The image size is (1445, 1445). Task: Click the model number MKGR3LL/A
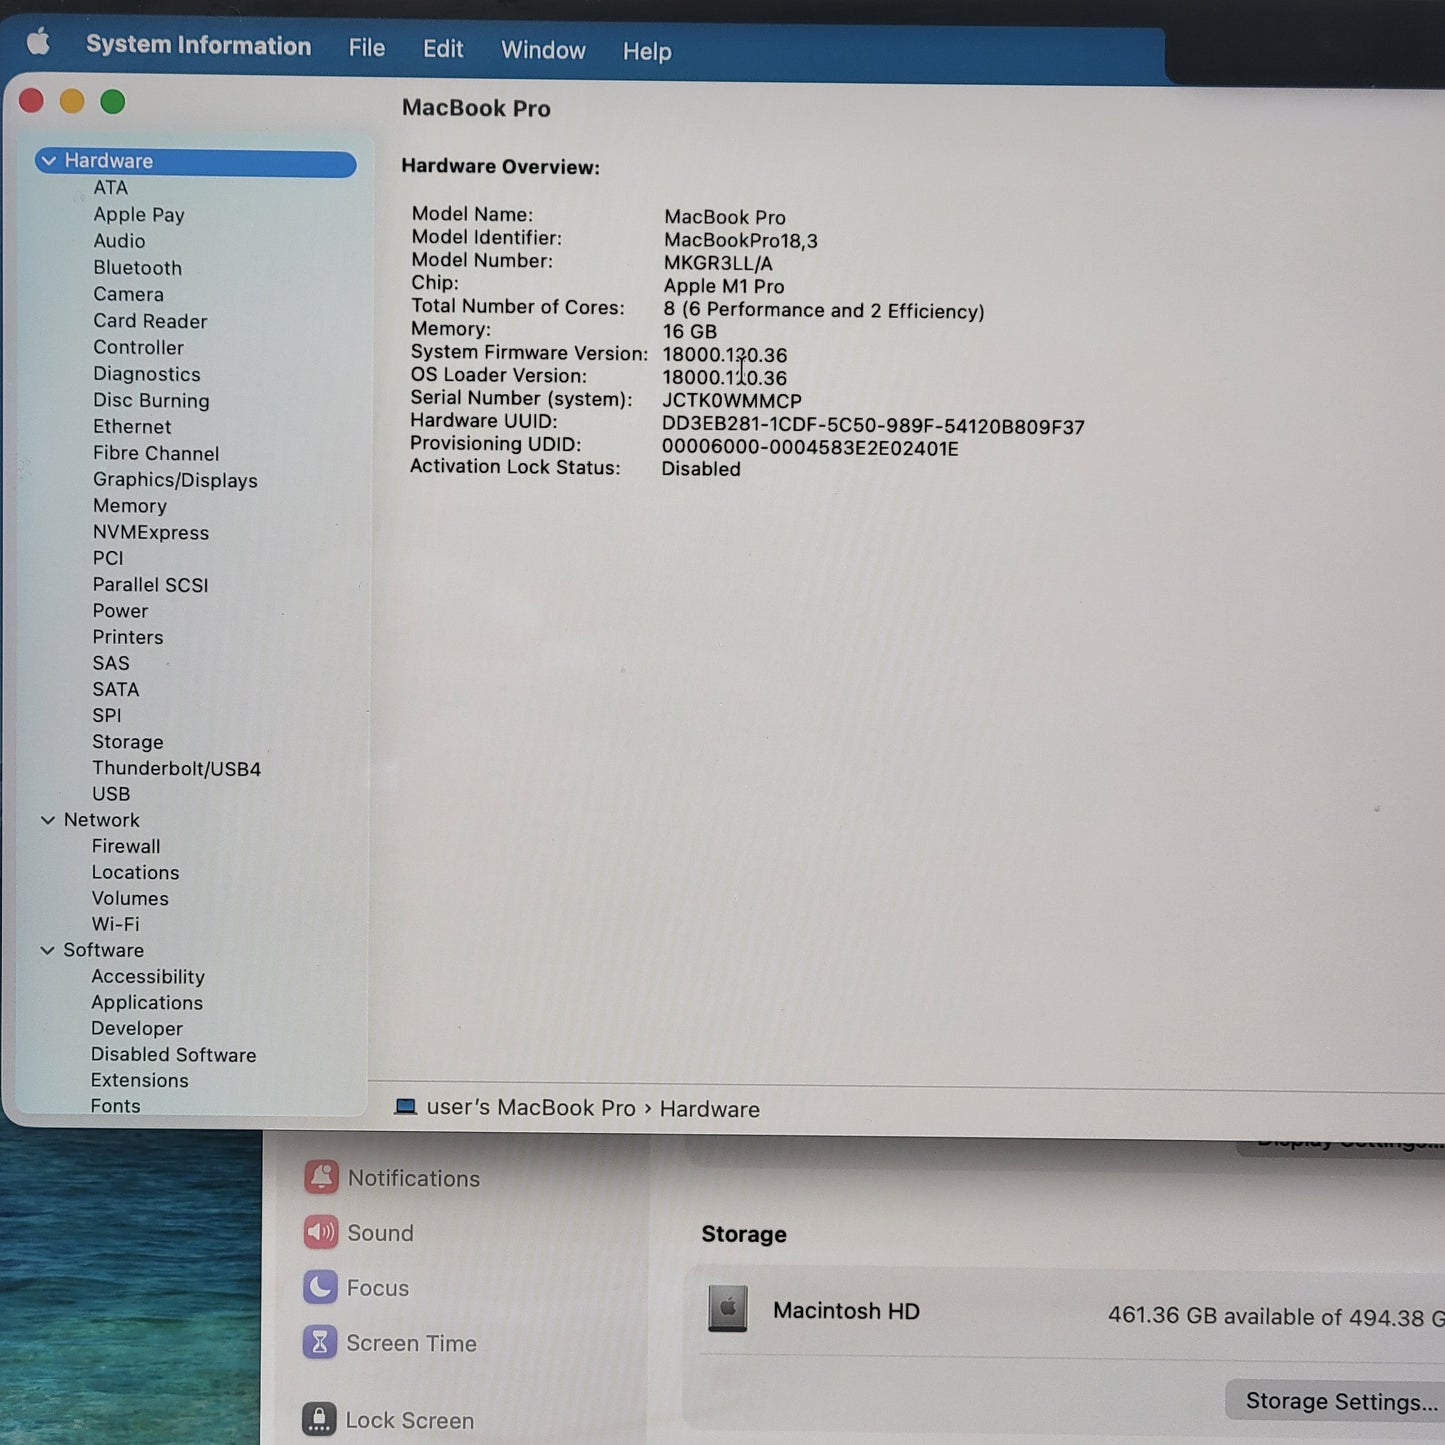[718, 263]
